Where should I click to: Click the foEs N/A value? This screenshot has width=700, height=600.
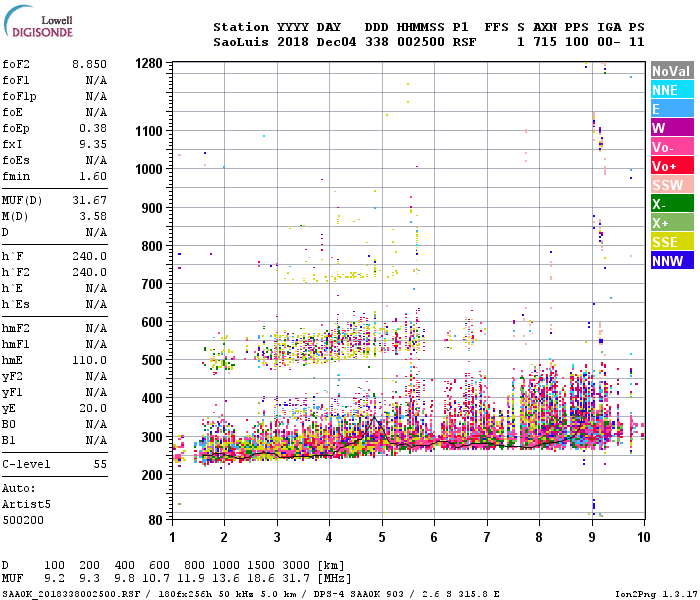pos(96,160)
